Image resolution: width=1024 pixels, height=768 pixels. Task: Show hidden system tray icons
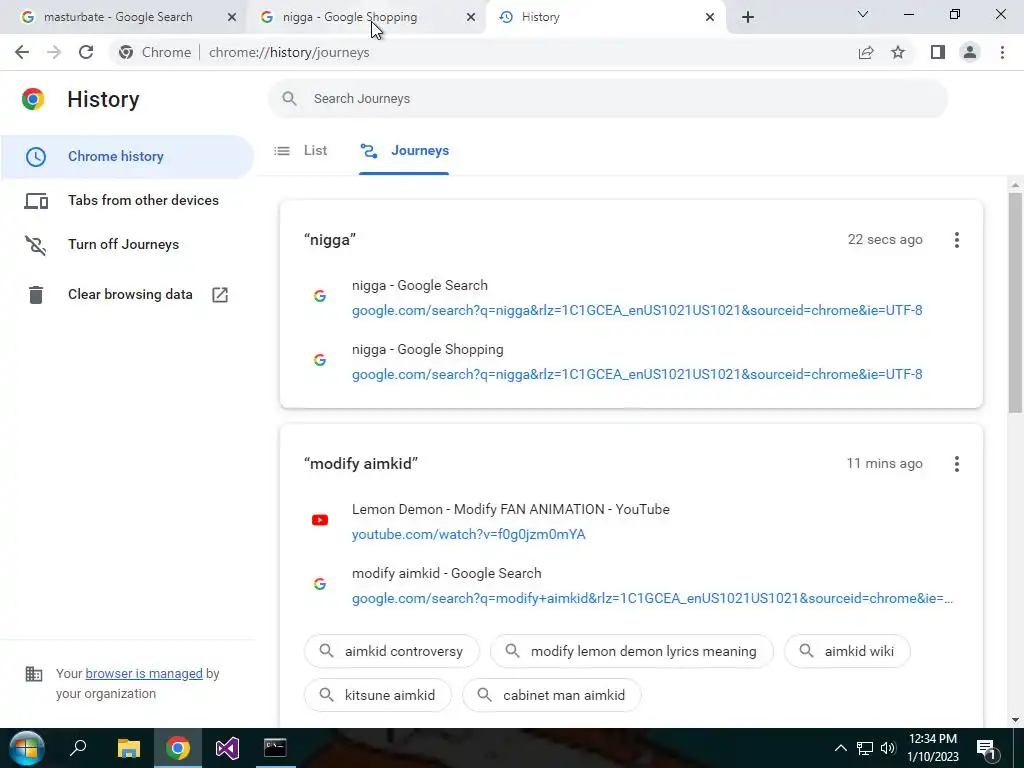pyautogui.click(x=840, y=748)
